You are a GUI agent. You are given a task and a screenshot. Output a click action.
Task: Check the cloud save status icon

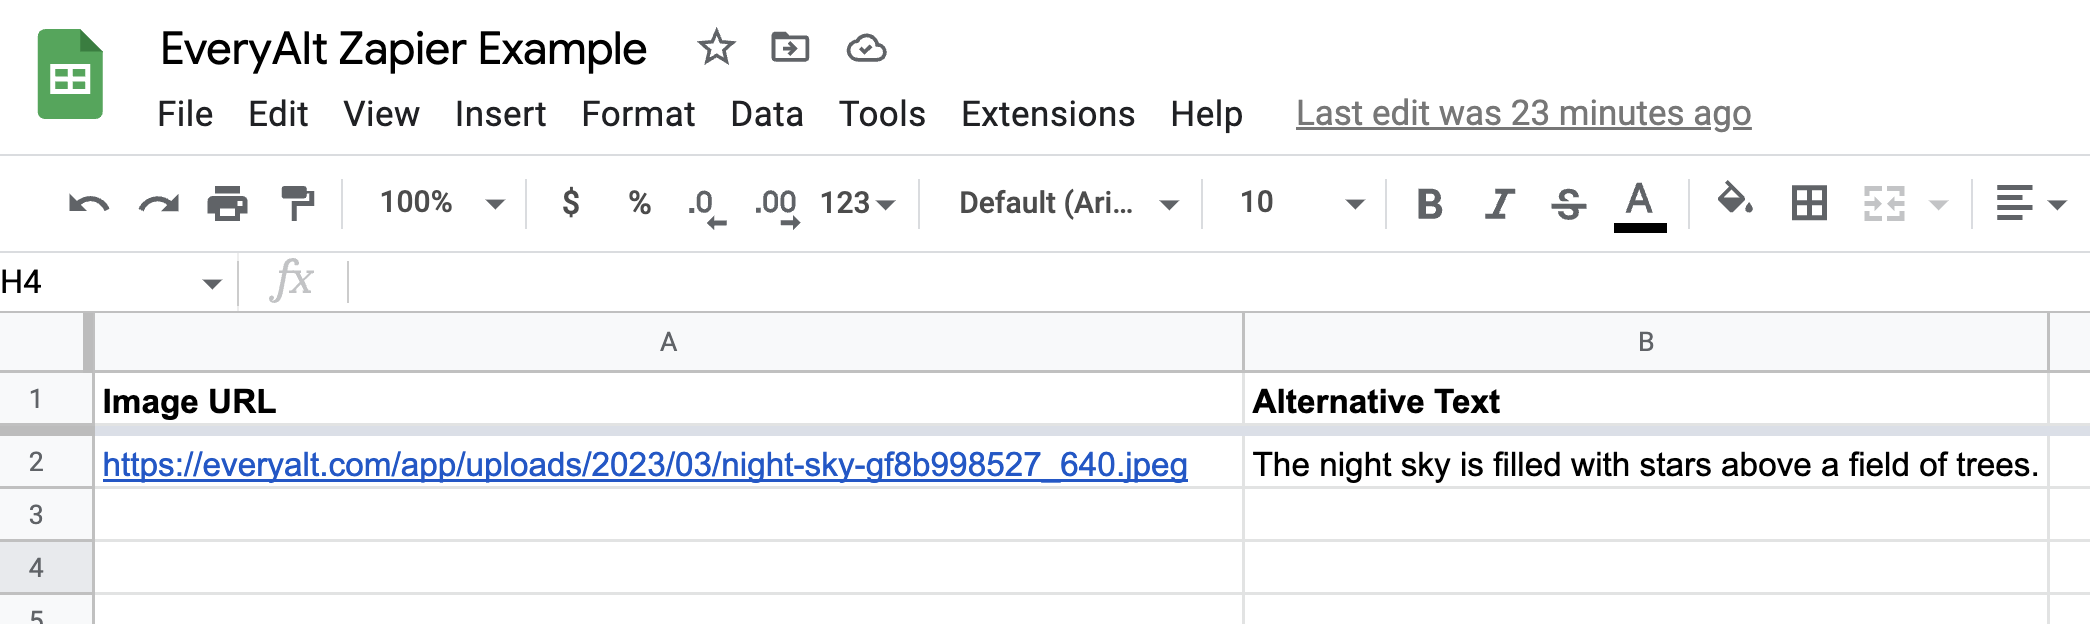pos(866,48)
